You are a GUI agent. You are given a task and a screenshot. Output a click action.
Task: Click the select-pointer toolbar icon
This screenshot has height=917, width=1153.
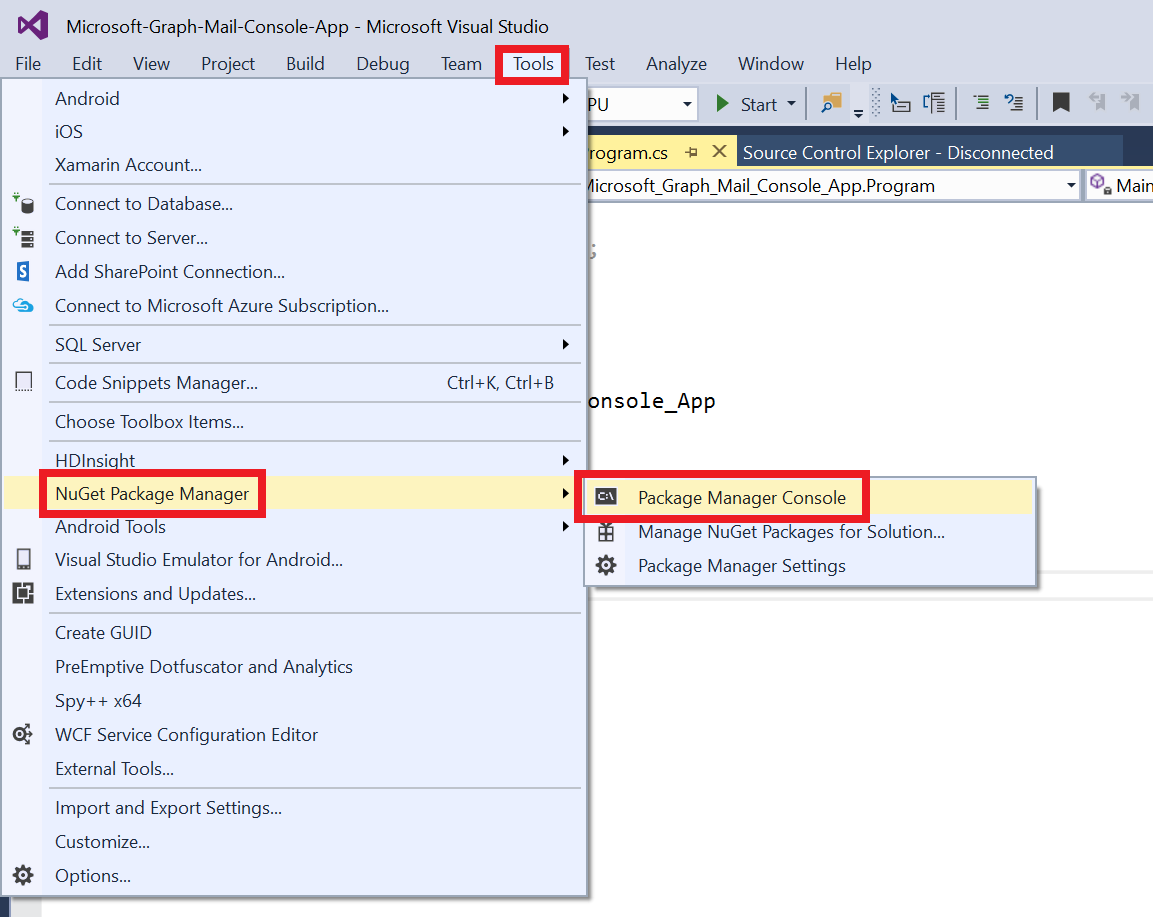[x=900, y=103]
